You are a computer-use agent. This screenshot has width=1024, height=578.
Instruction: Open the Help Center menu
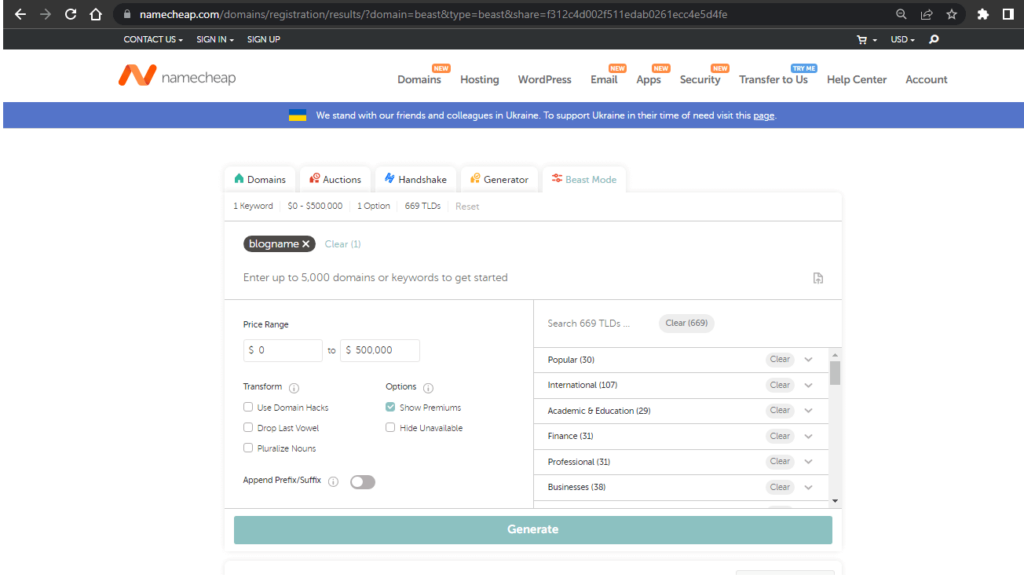857,80
